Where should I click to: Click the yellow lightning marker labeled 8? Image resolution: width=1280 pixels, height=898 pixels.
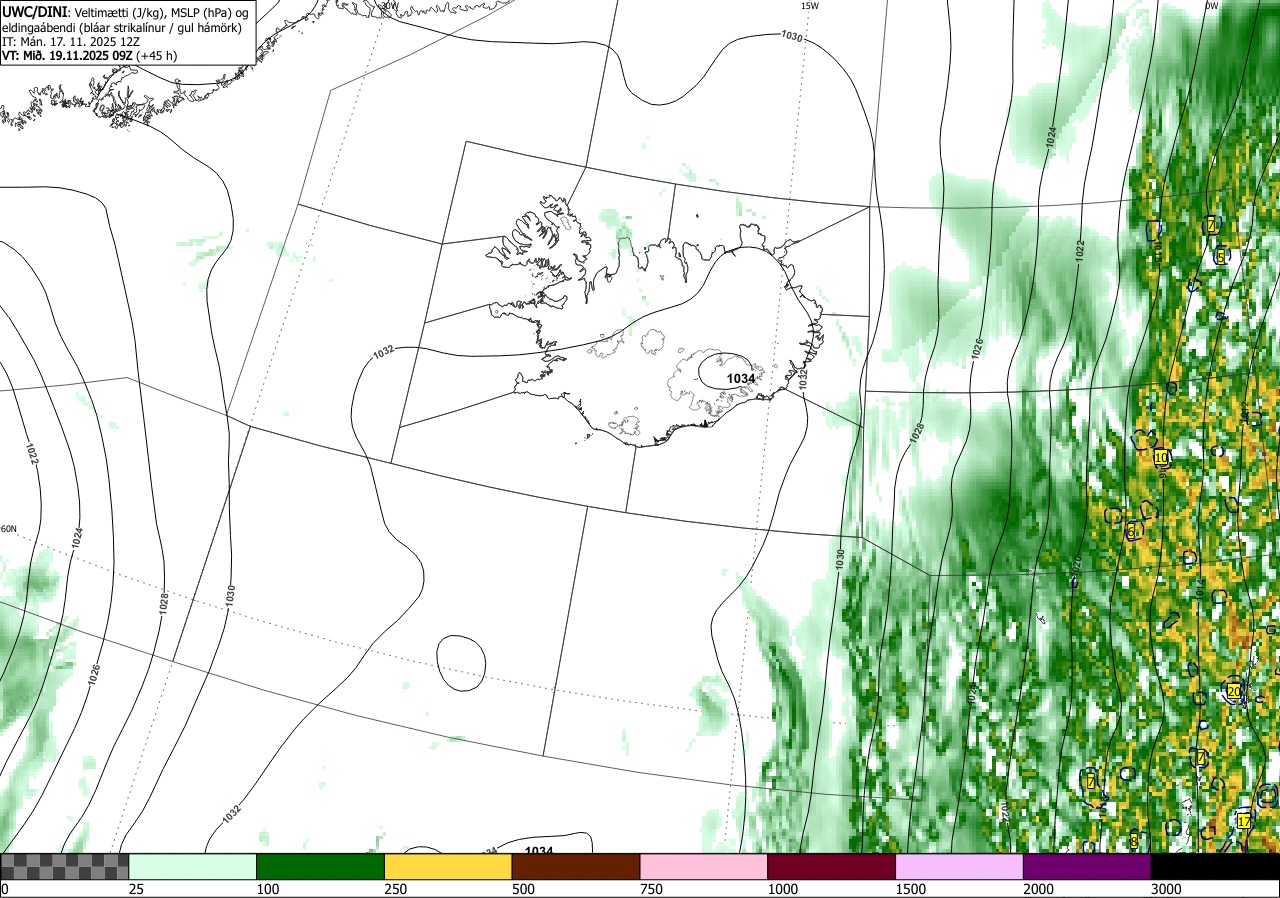(x=1134, y=842)
